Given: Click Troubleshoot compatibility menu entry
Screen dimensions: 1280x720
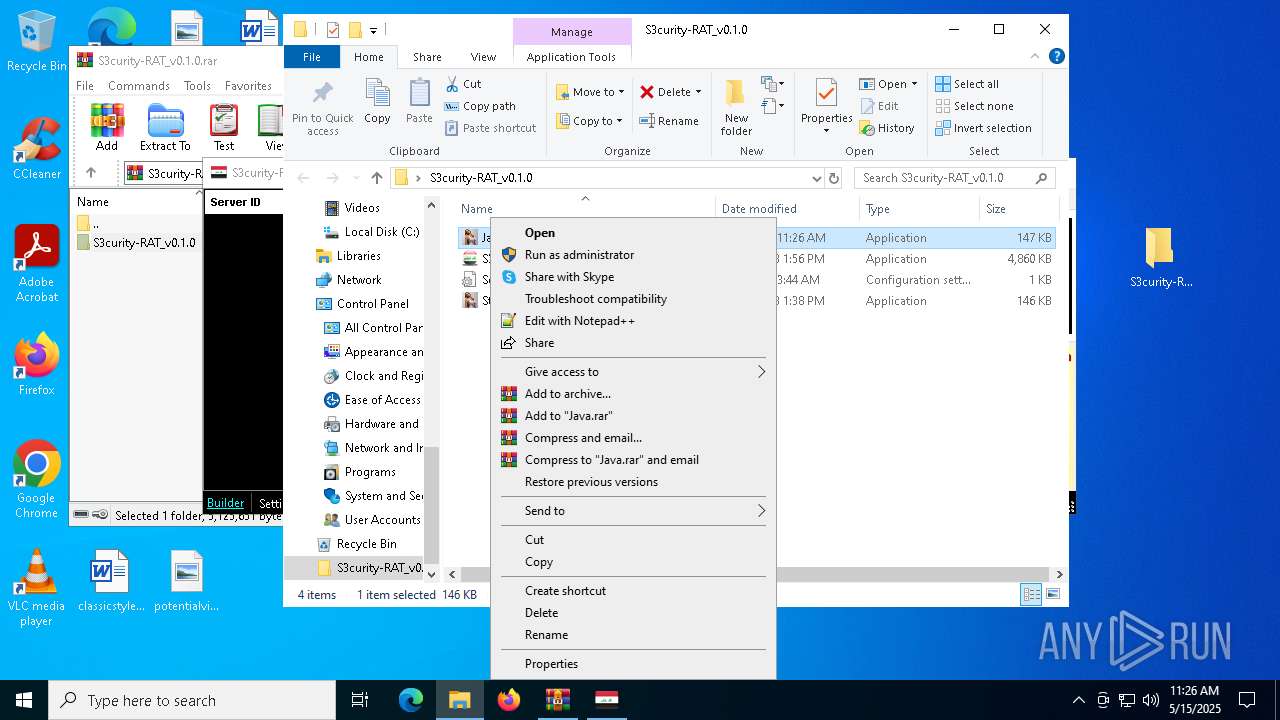Looking at the screenshot, I should [x=633, y=299].
